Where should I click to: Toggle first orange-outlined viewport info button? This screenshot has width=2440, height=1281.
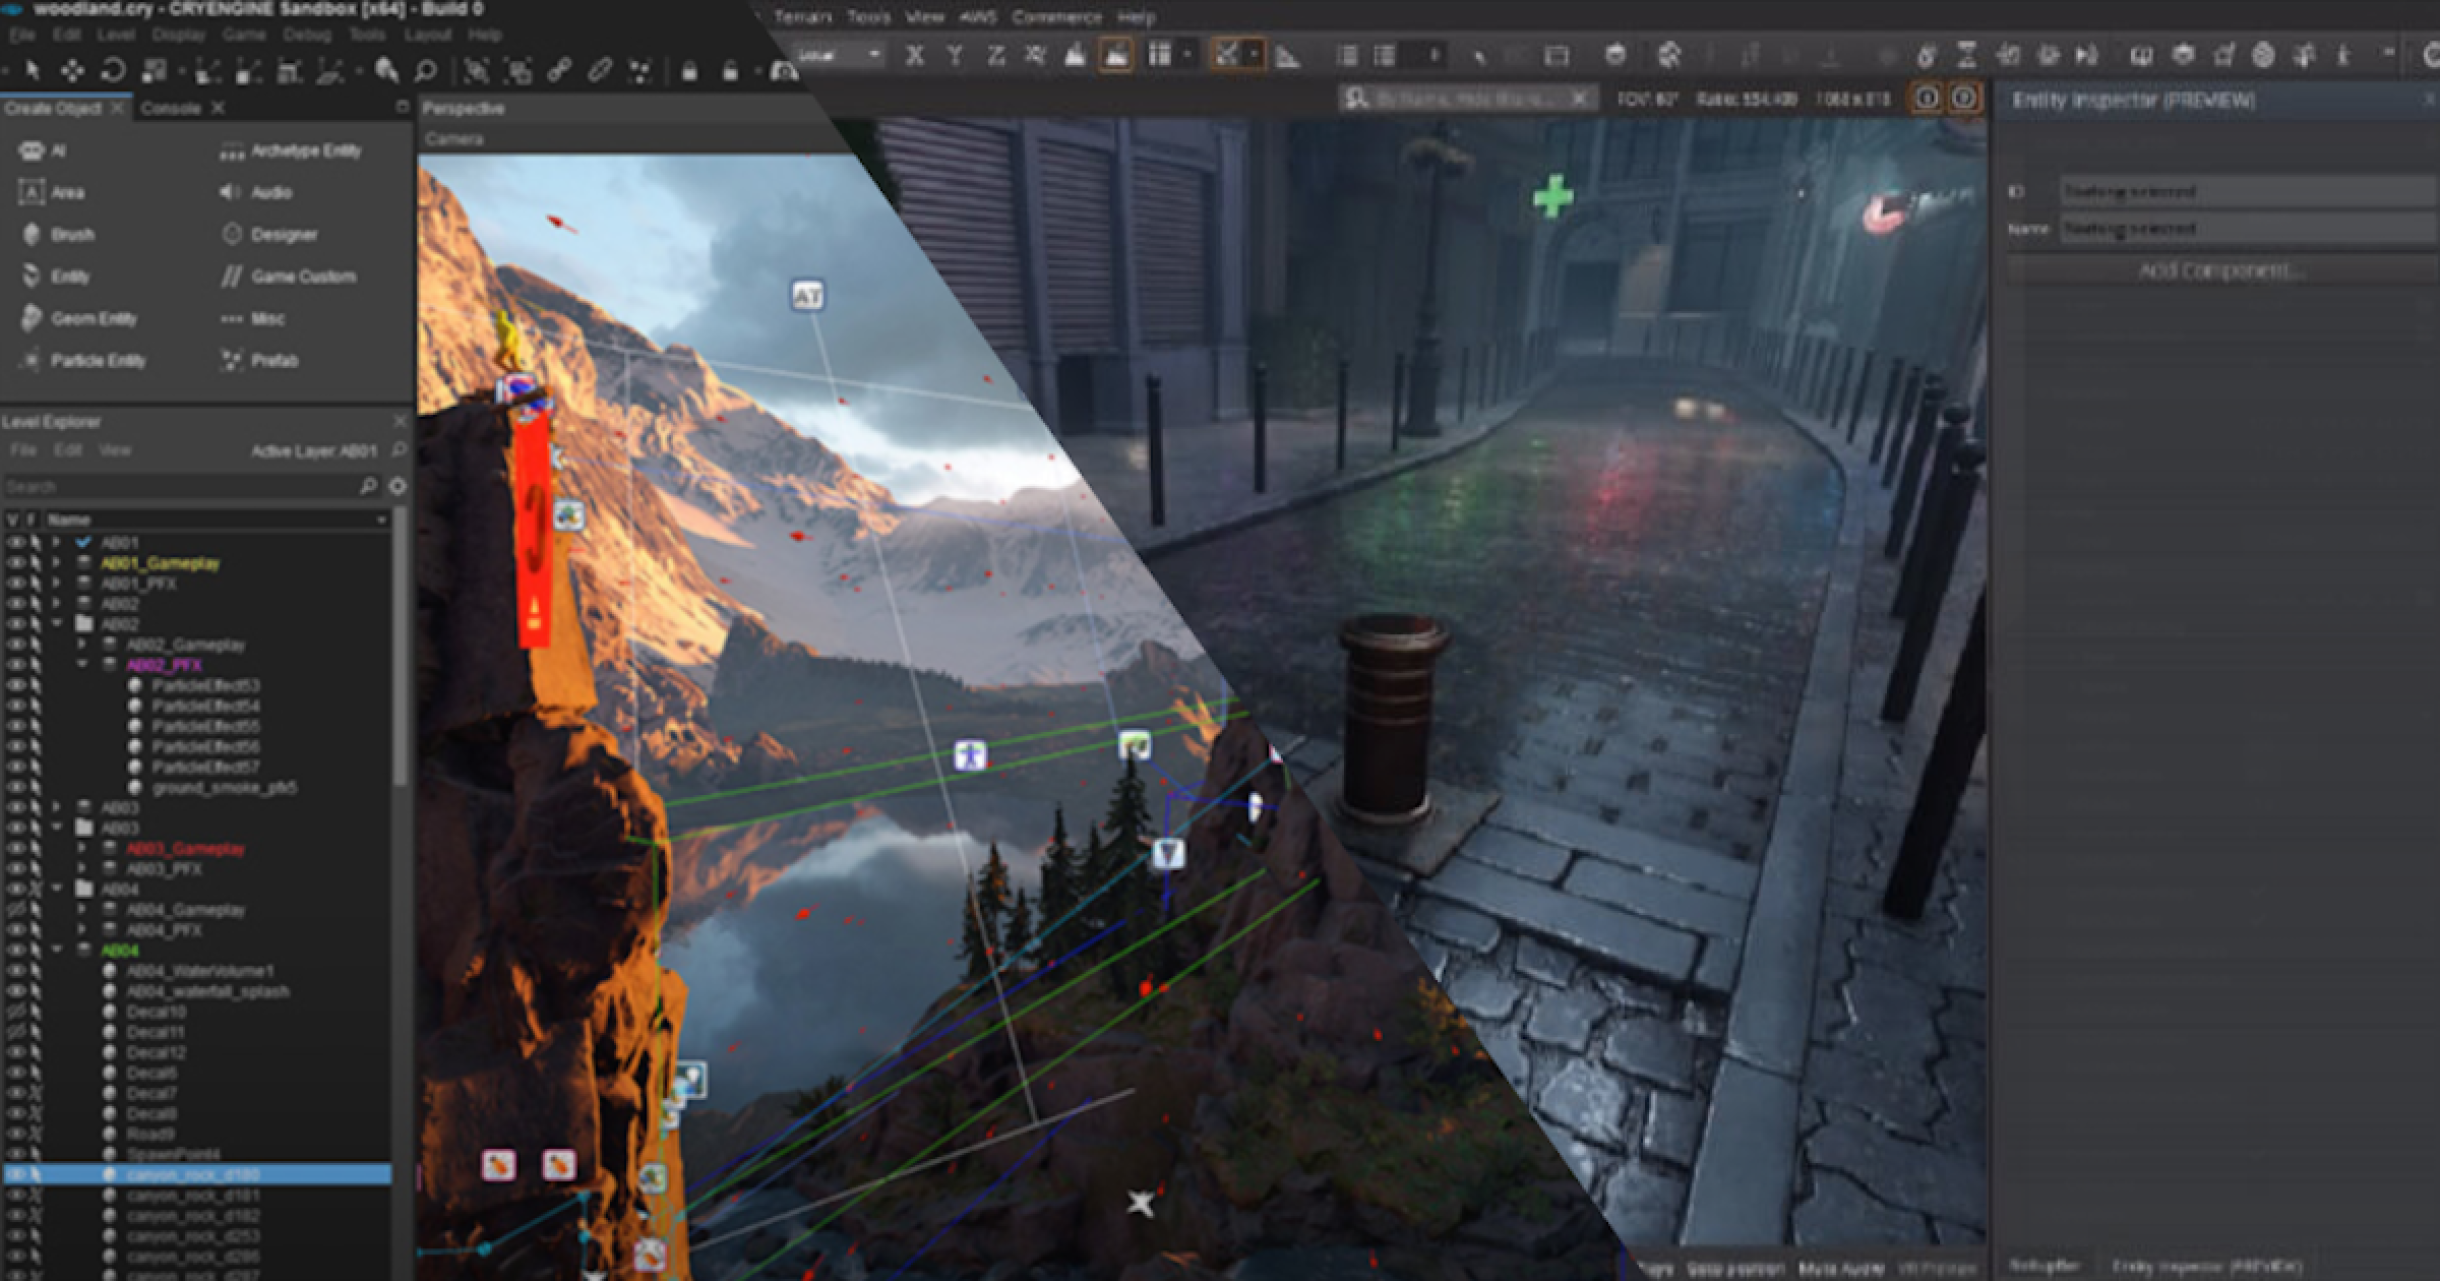tap(1926, 98)
